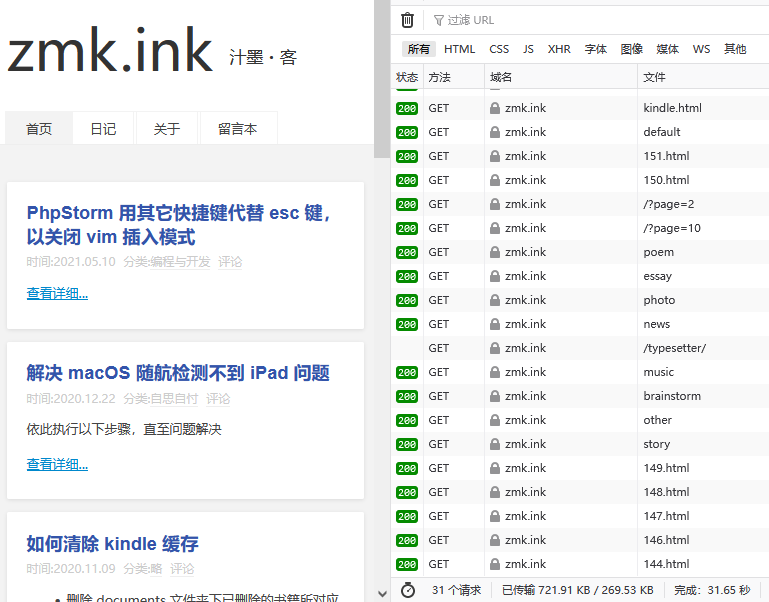769x602 pixels.
Task: Click the 200 status badge for music
Action: 407,372
